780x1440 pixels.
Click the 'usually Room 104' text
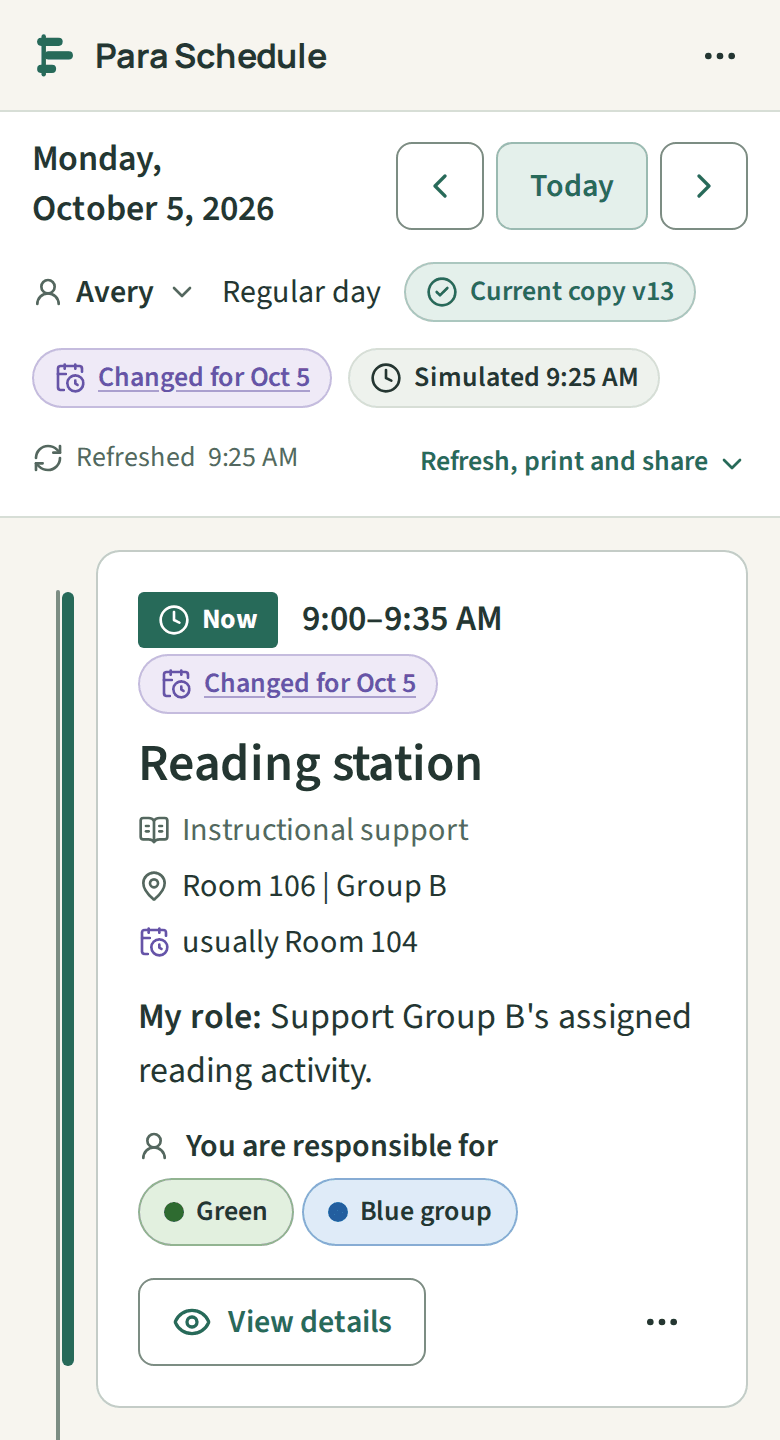(x=300, y=942)
